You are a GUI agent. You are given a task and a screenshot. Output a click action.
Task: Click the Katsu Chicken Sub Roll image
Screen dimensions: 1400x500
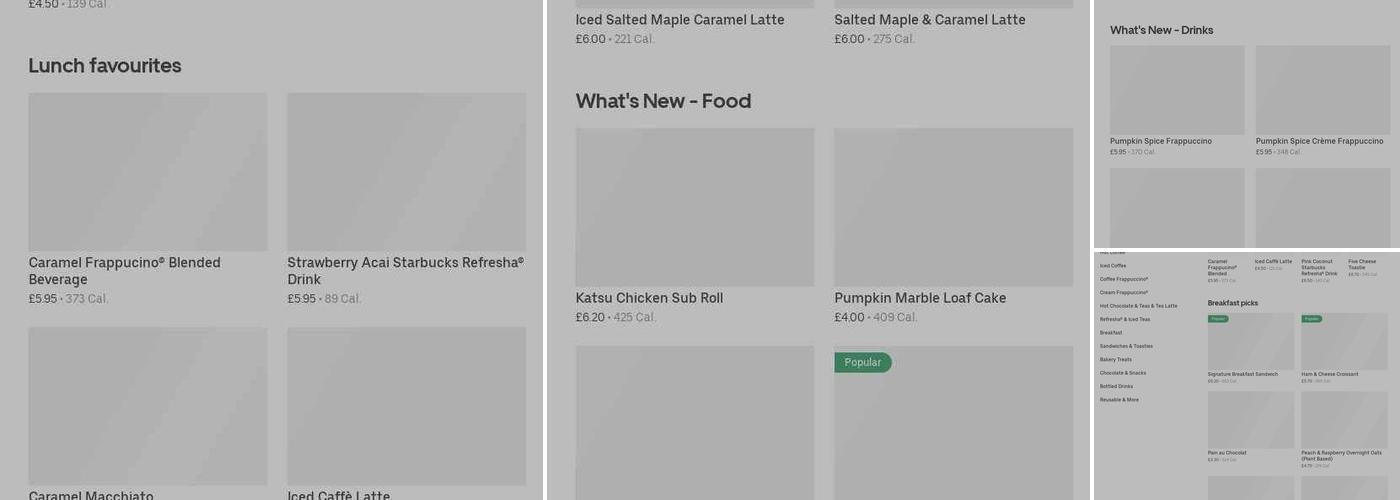695,207
